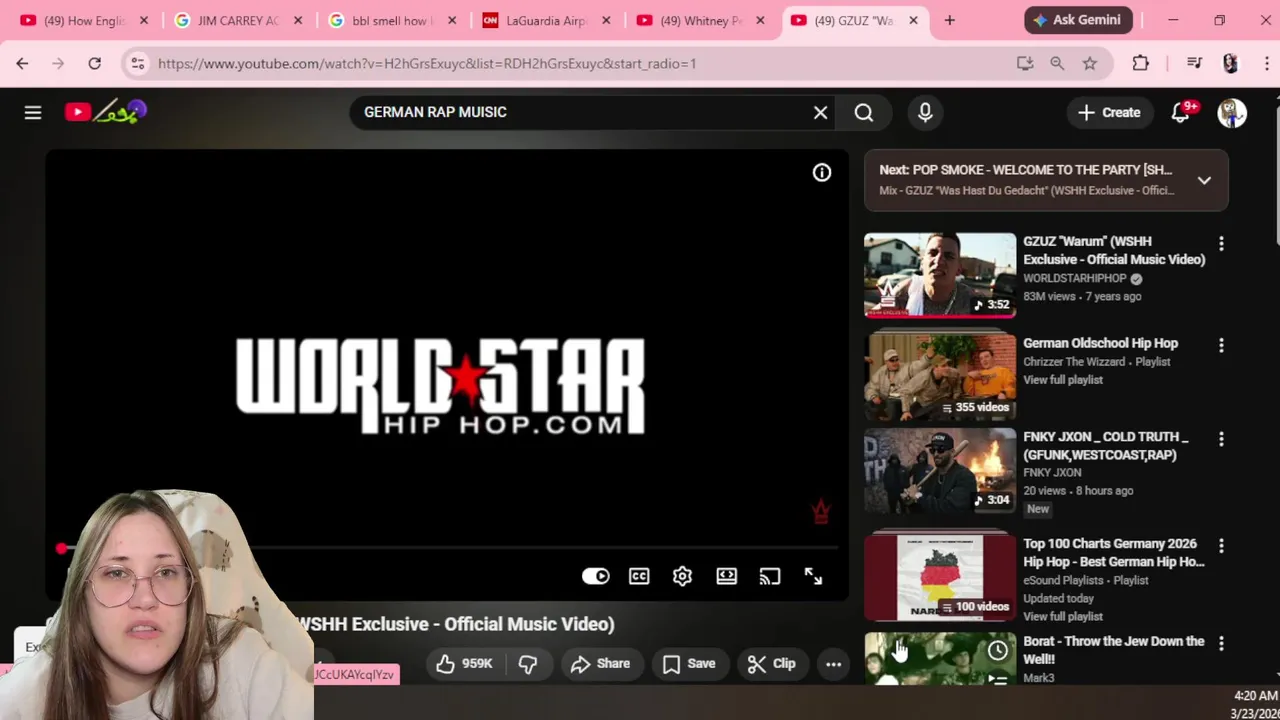Click FNKY JXON channel name
The height and width of the screenshot is (720, 1280).
point(1052,473)
